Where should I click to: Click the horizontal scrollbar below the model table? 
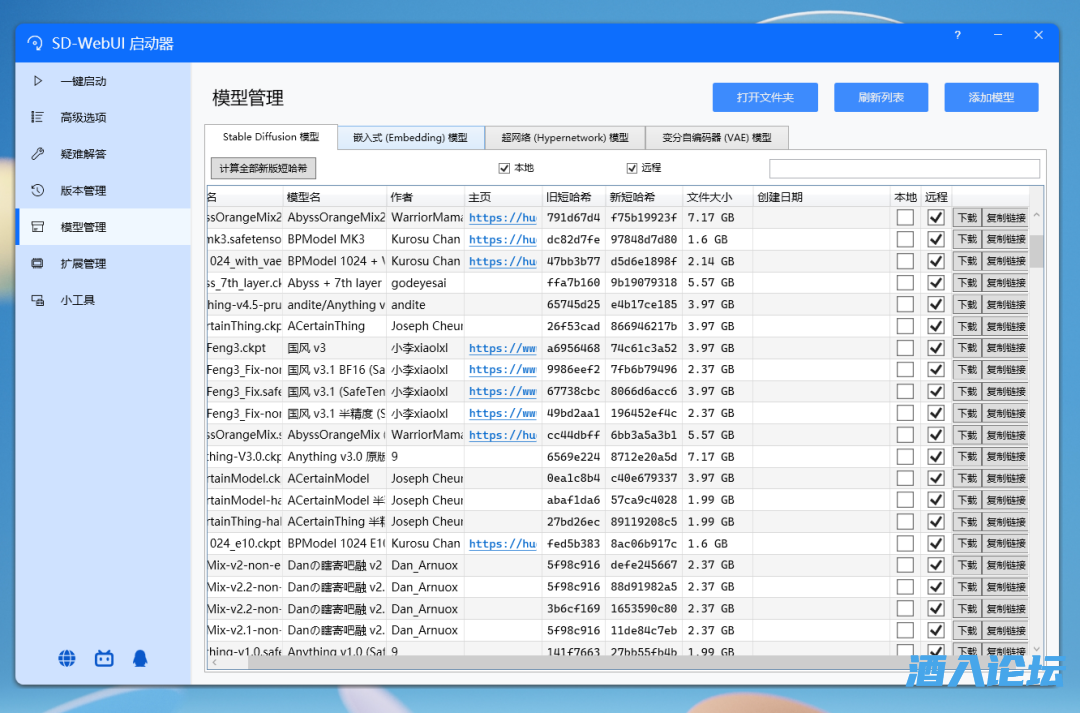click(600, 663)
